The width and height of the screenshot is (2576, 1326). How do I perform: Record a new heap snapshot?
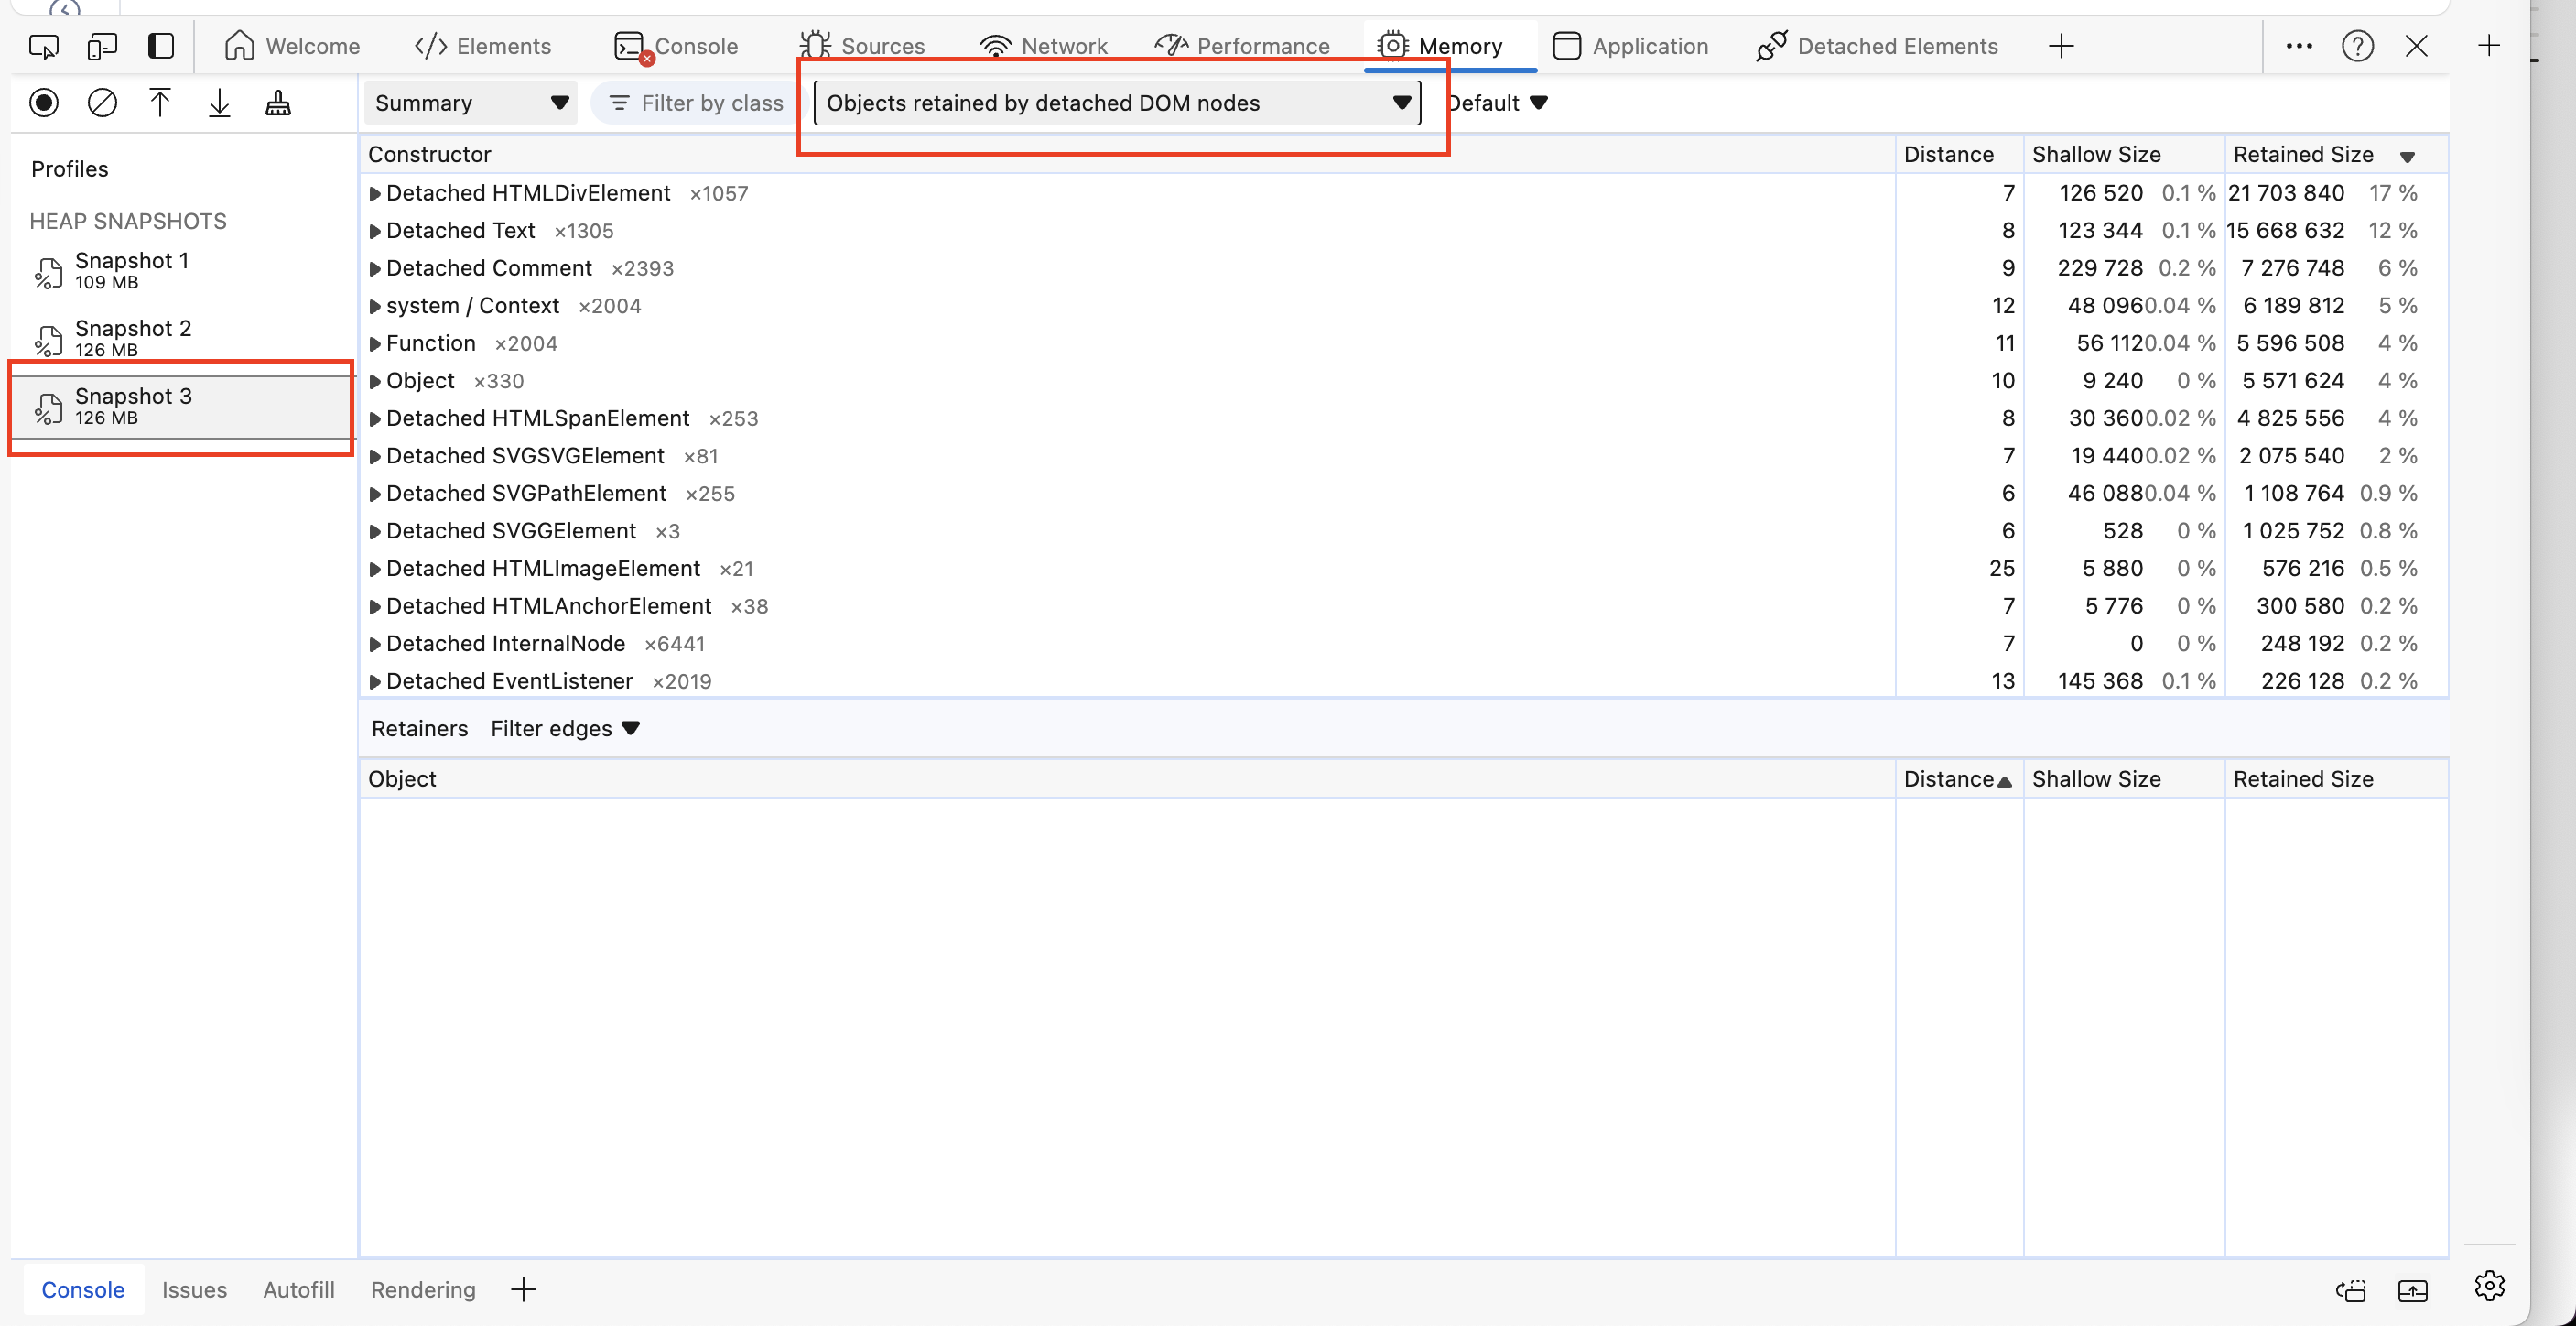point(44,102)
